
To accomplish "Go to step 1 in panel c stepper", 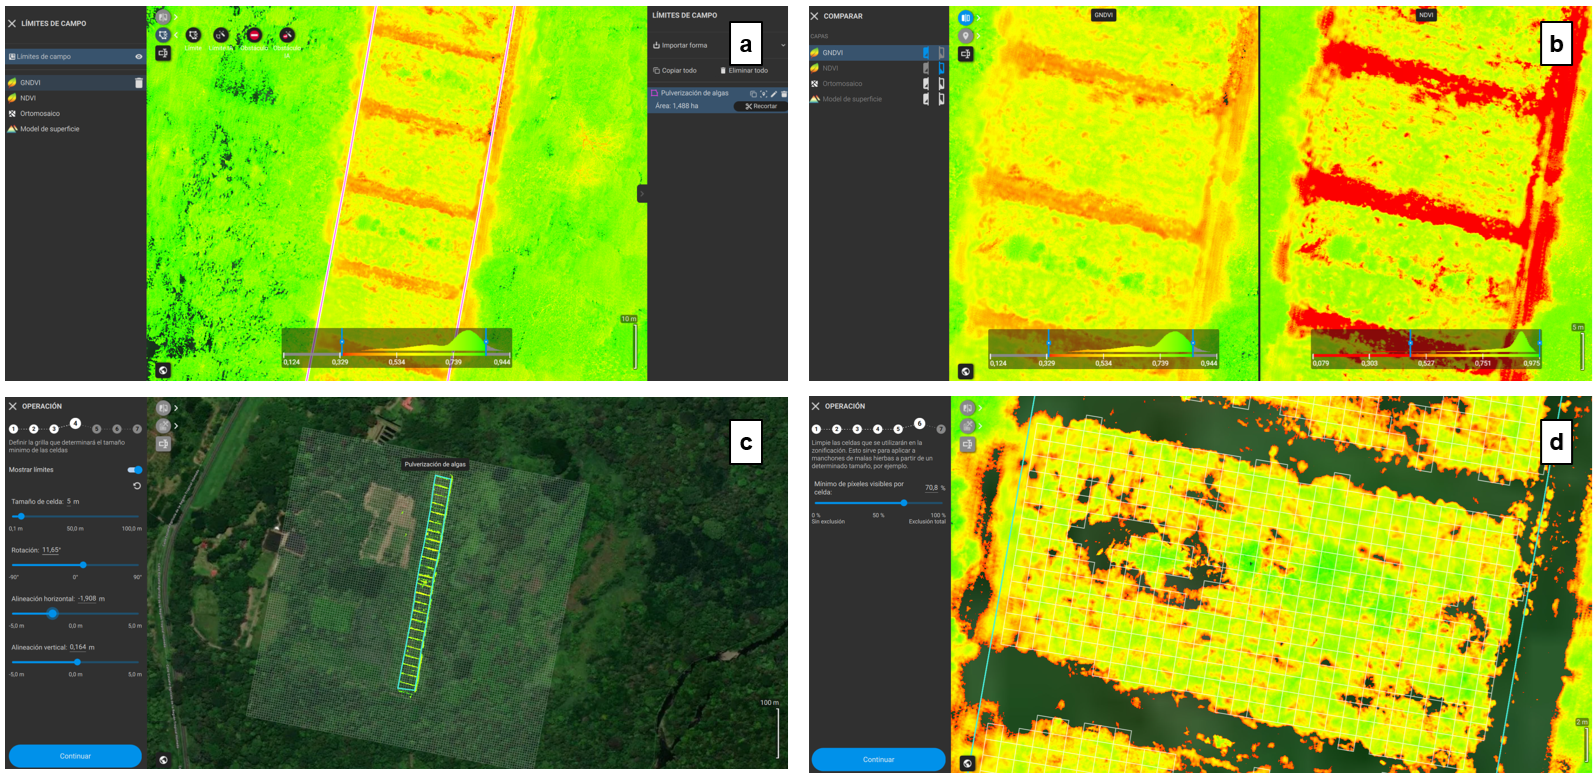I will pyautogui.click(x=13, y=429).
